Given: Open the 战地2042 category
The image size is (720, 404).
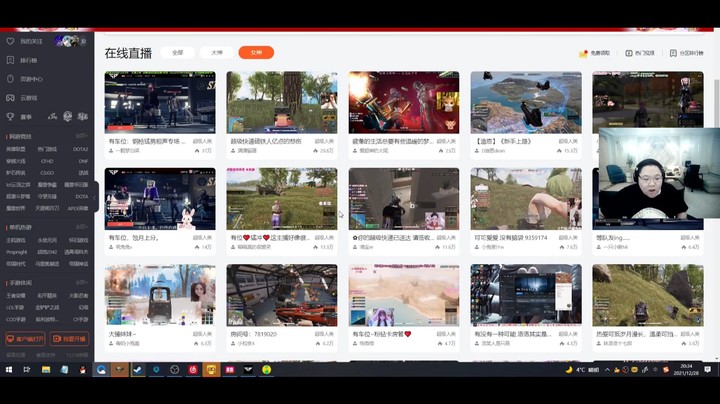Looking at the screenshot, I should pyautogui.click(x=47, y=252).
